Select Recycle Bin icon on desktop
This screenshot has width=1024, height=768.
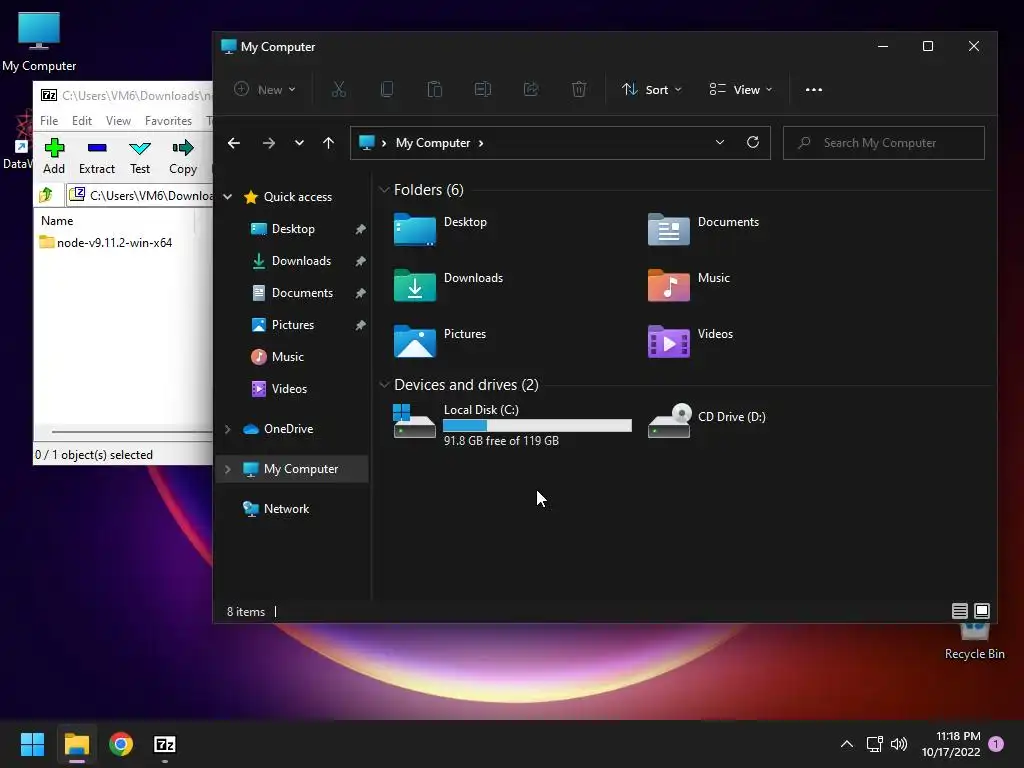coord(974,641)
